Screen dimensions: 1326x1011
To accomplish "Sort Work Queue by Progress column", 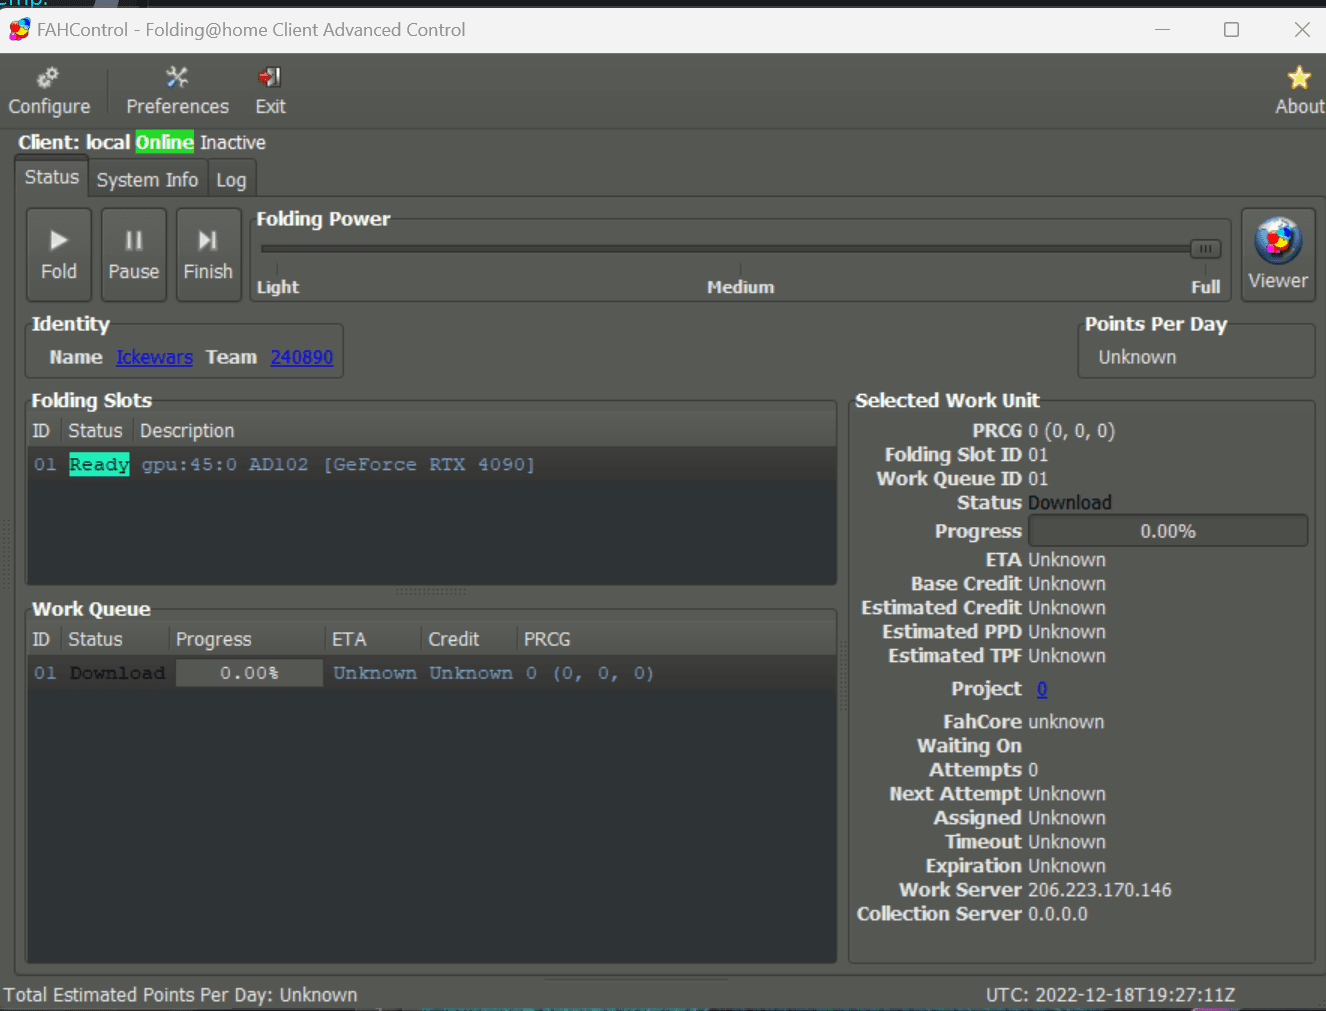I will tap(246, 639).
